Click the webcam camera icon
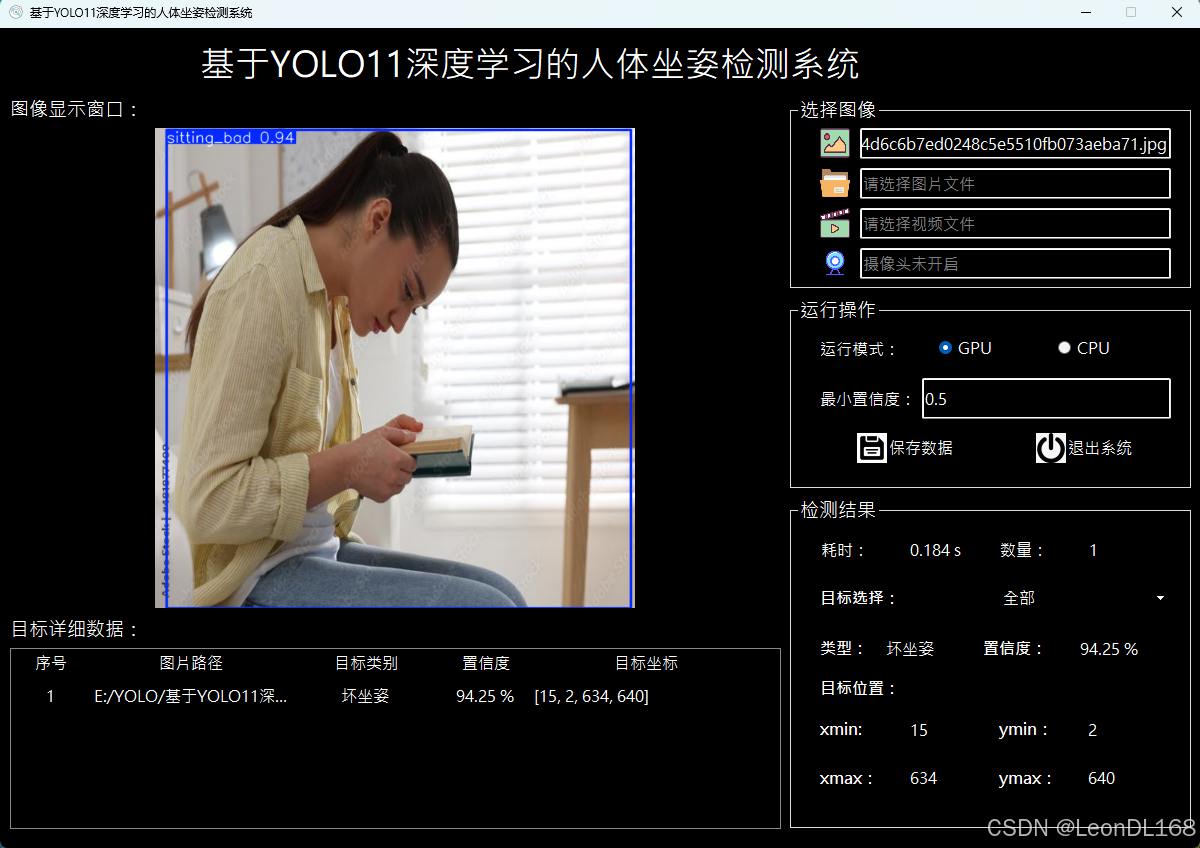 835,263
